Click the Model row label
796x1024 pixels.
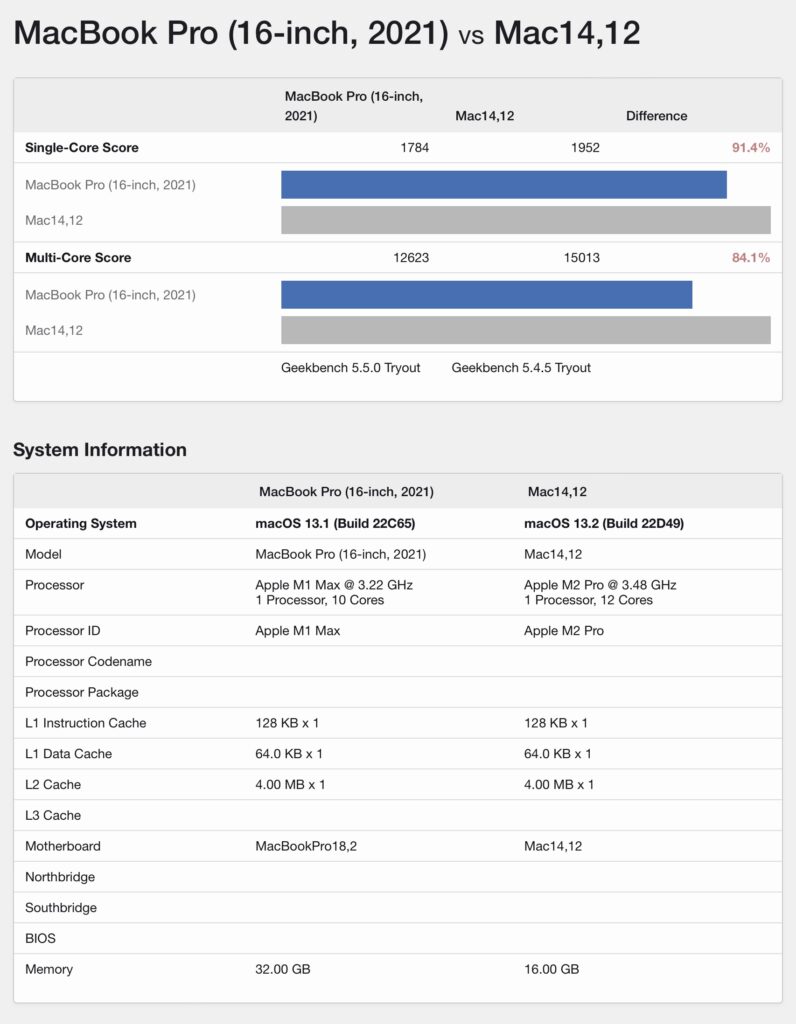pos(43,554)
